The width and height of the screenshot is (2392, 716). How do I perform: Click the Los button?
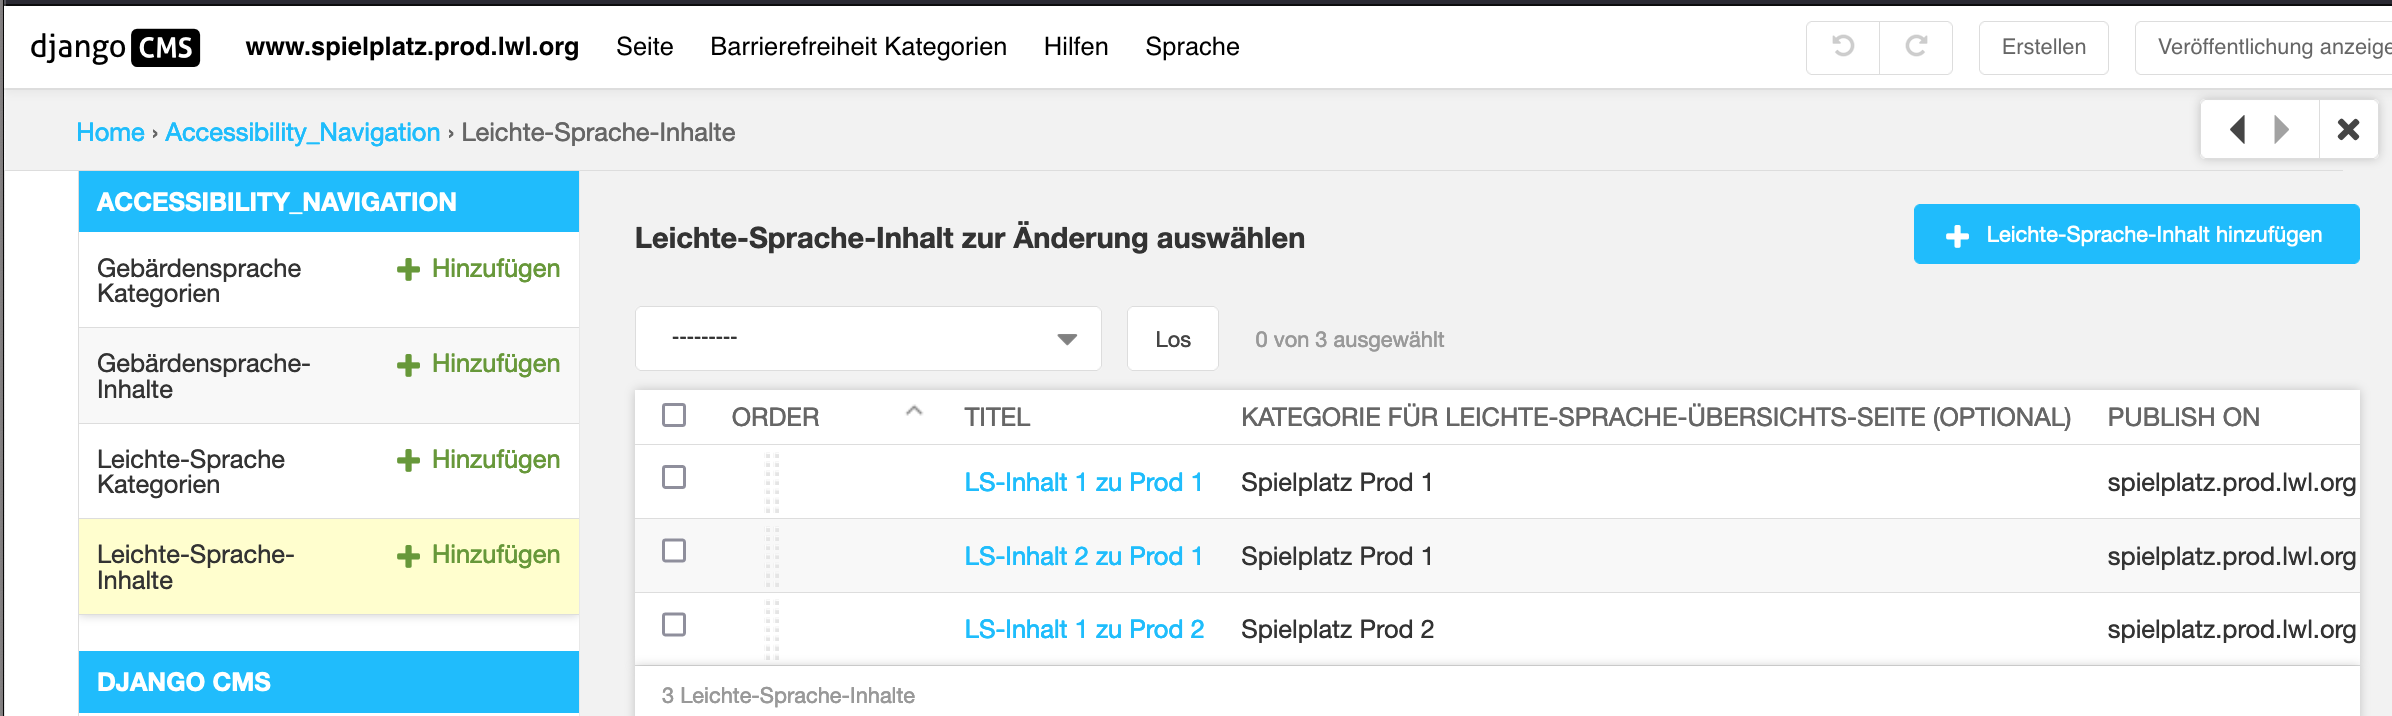click(1173, 339)
